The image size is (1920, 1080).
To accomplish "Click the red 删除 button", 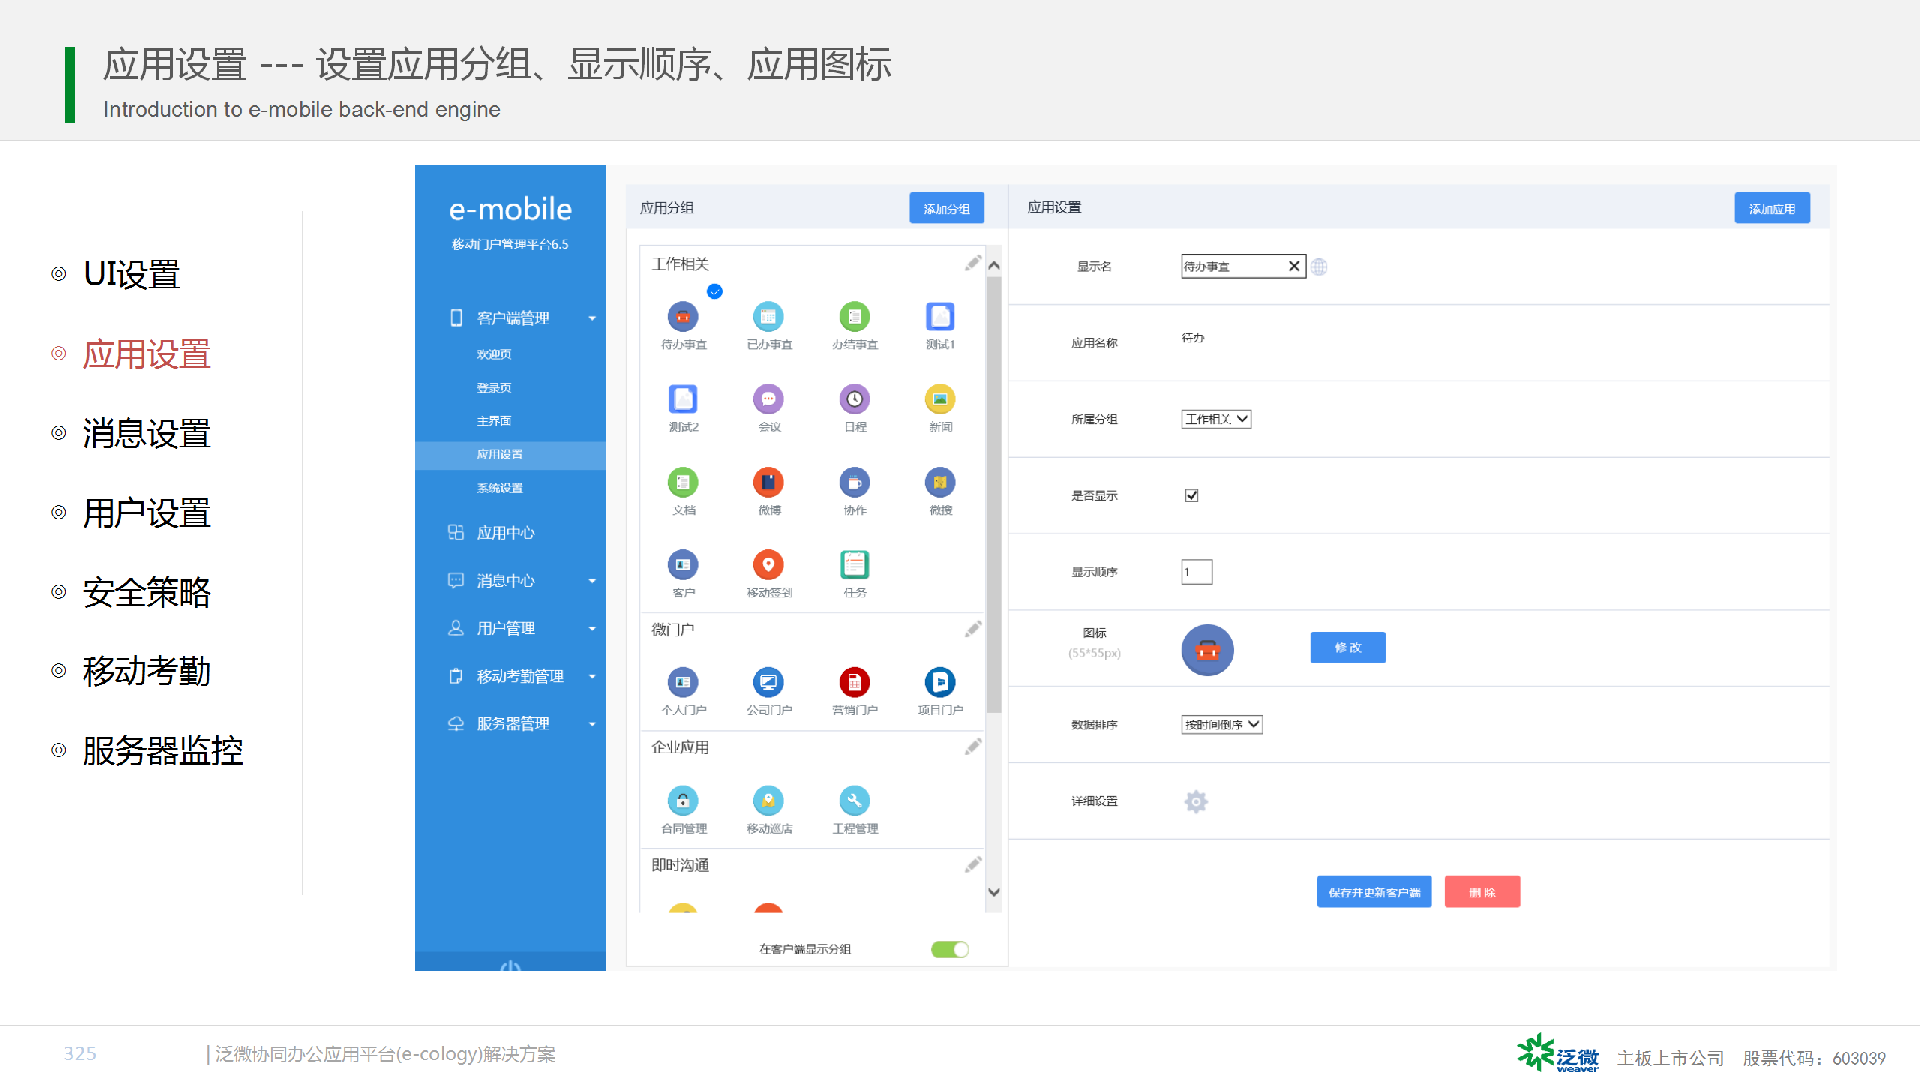I will tap(1482, 892).
